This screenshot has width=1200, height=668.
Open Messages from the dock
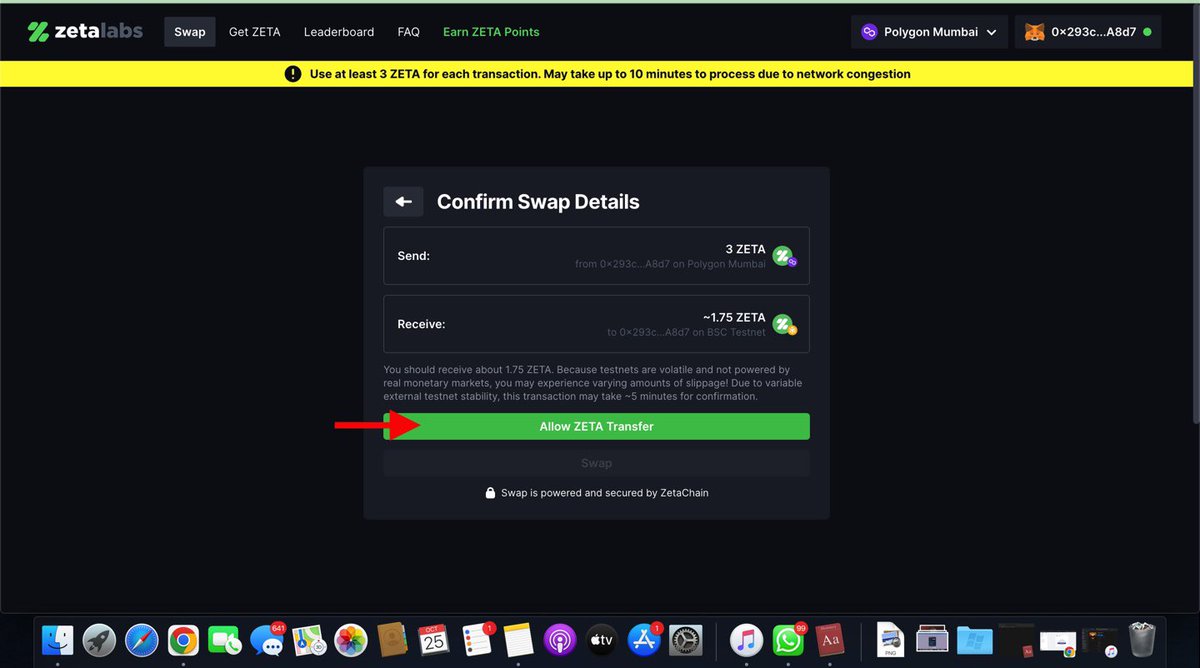(x=267, y=639)
